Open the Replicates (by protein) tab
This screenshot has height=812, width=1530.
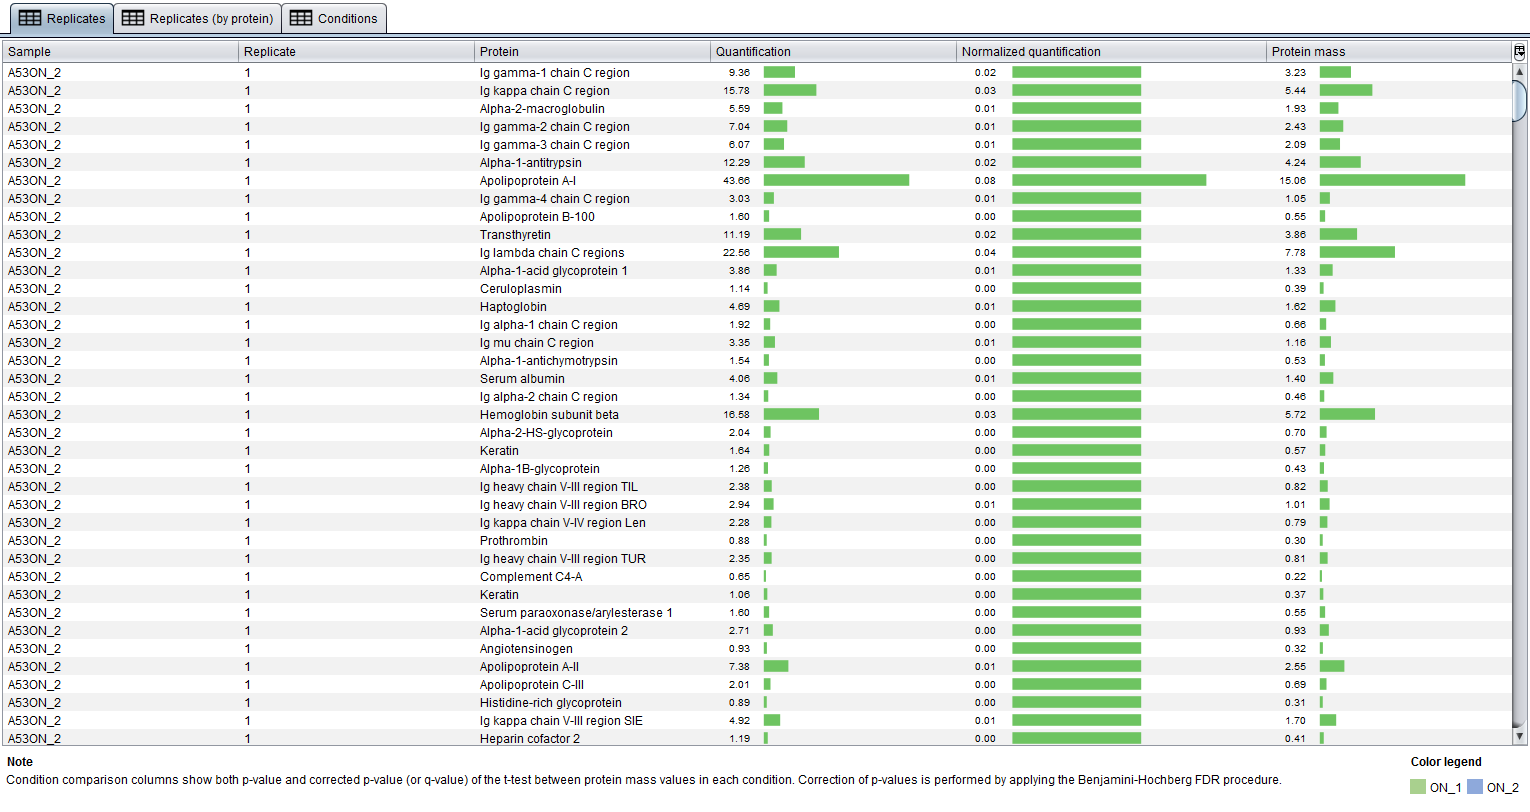[x=198, y=18]
